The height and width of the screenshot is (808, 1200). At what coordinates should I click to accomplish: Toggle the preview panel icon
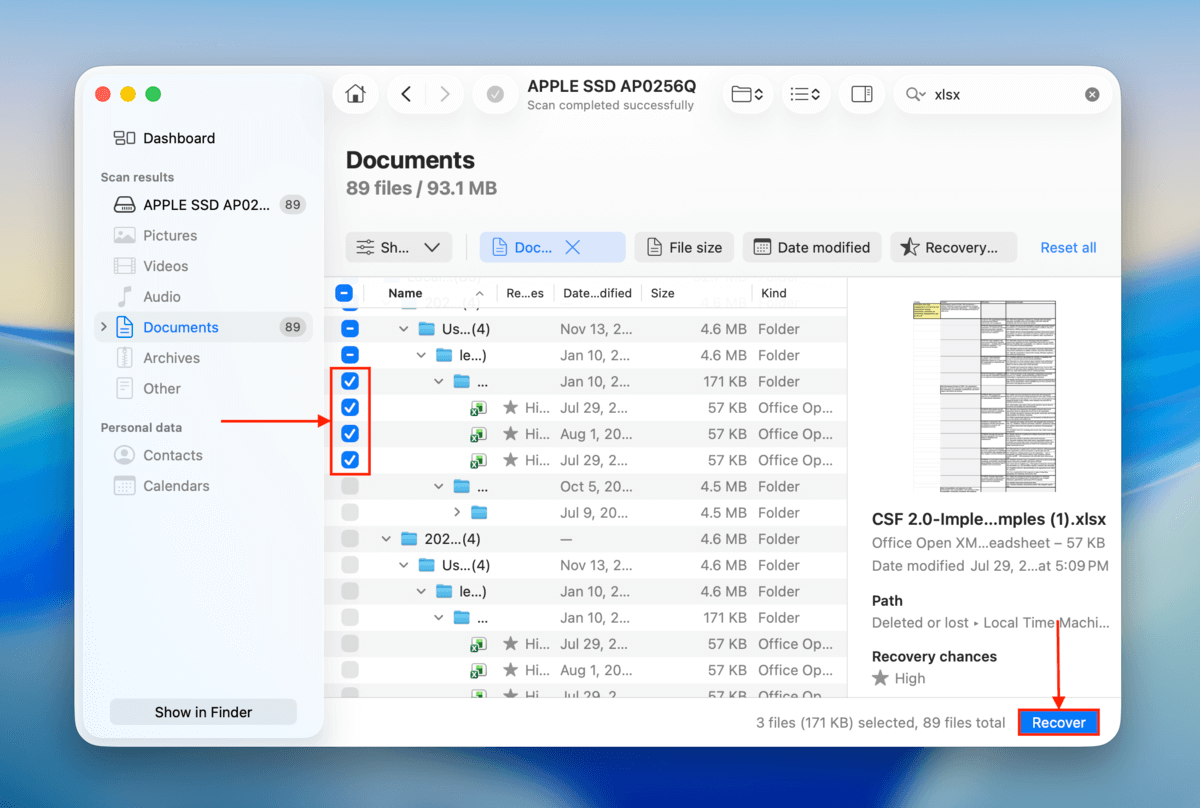pyautogui.click(x=861, y=93)
